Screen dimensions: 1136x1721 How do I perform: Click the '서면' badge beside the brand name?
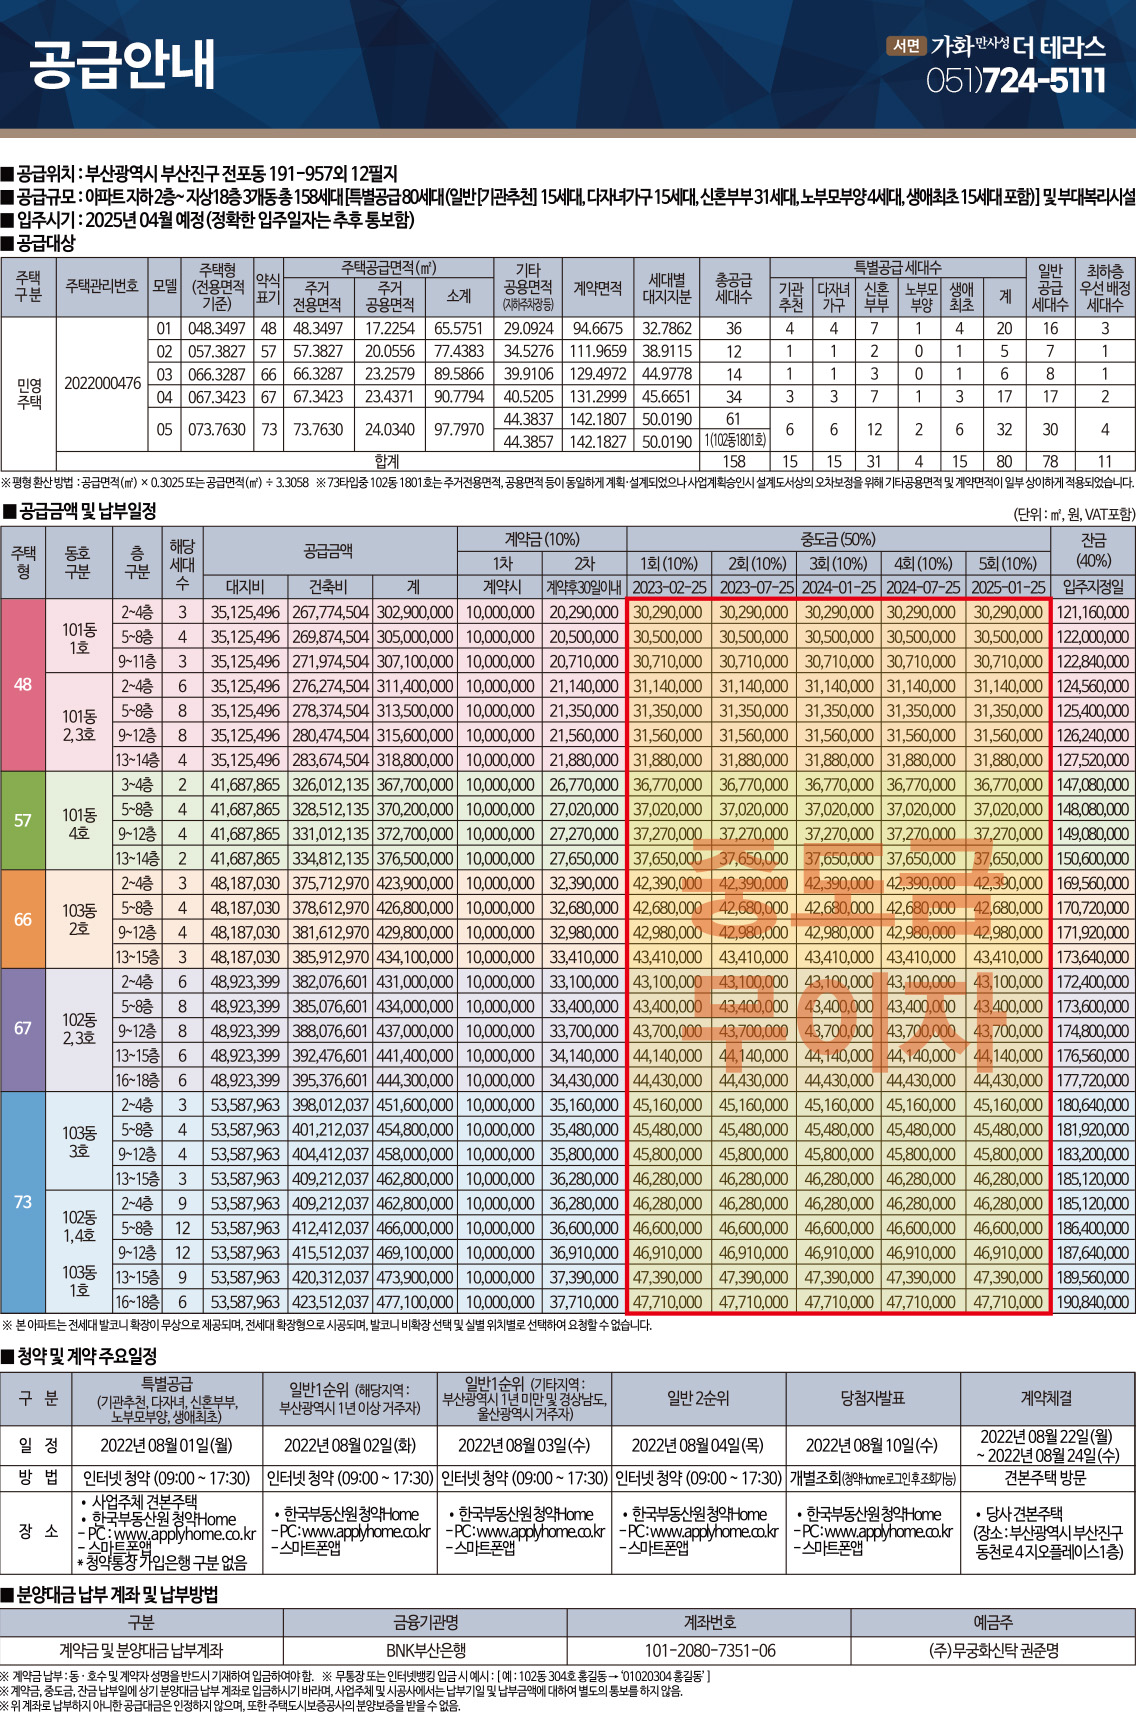click(x=906, y=46)
